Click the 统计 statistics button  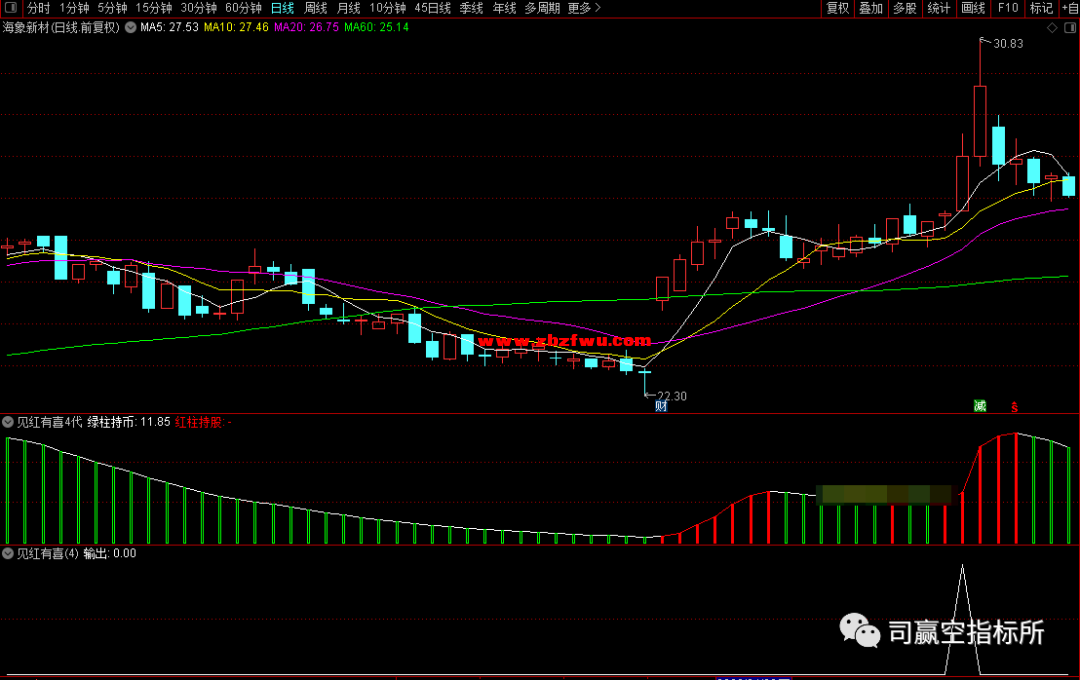pyautogui.click(x=938, y=8)
